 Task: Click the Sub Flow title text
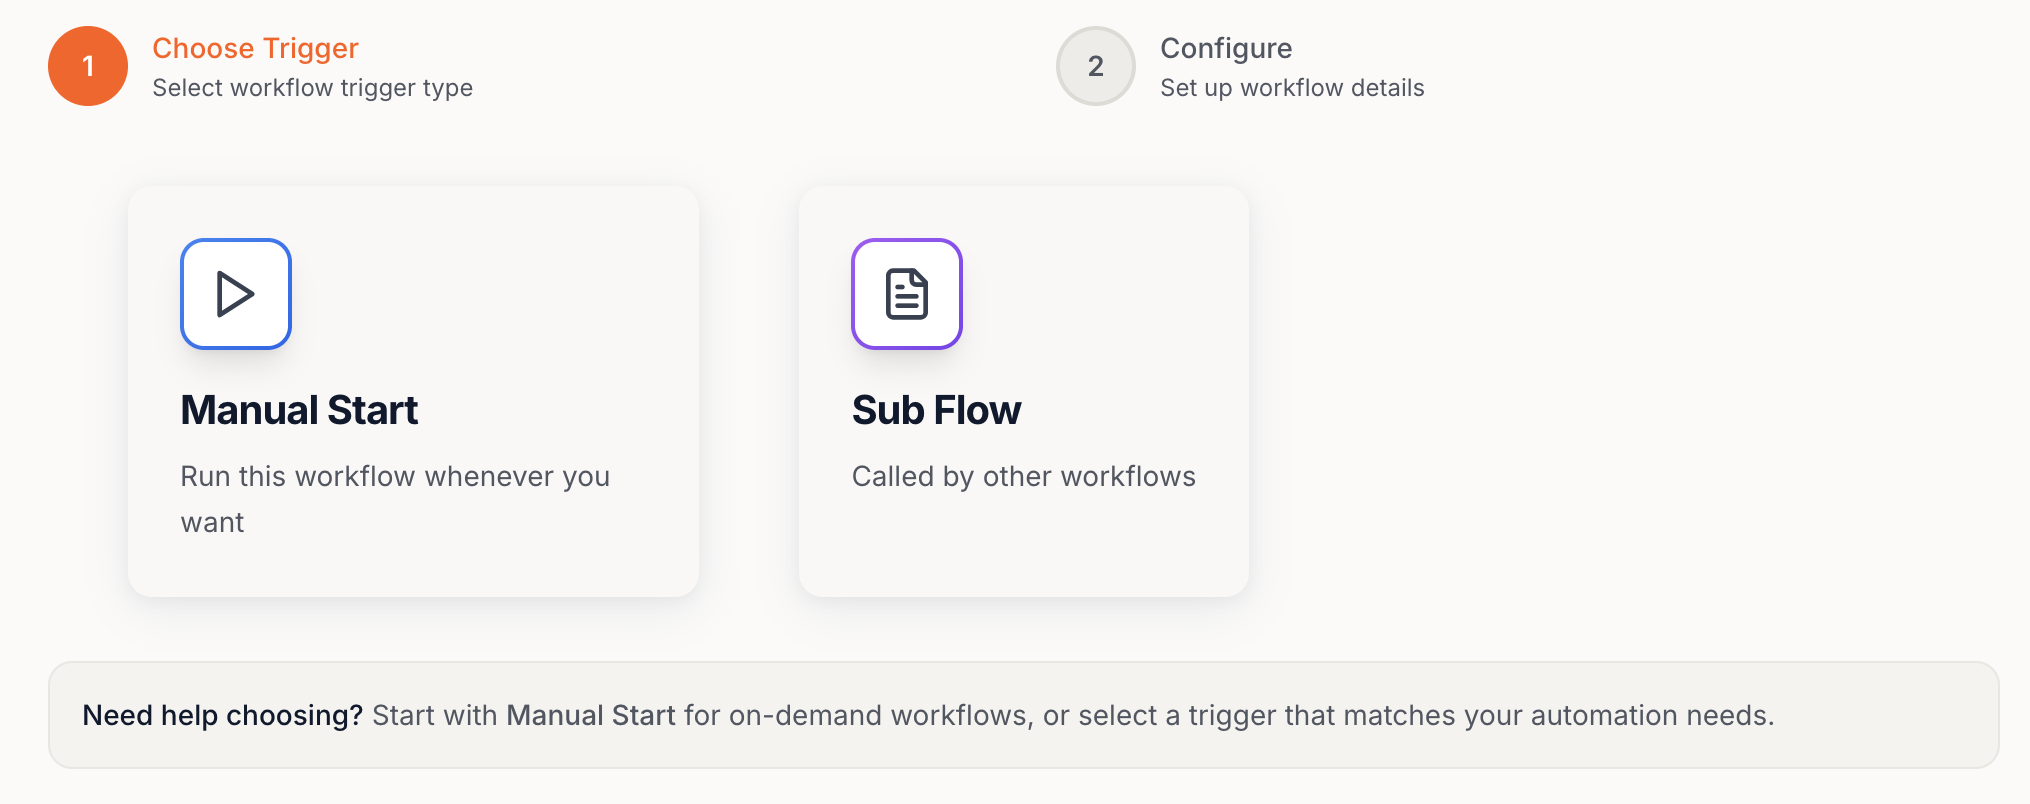click(x=936, y=410)
